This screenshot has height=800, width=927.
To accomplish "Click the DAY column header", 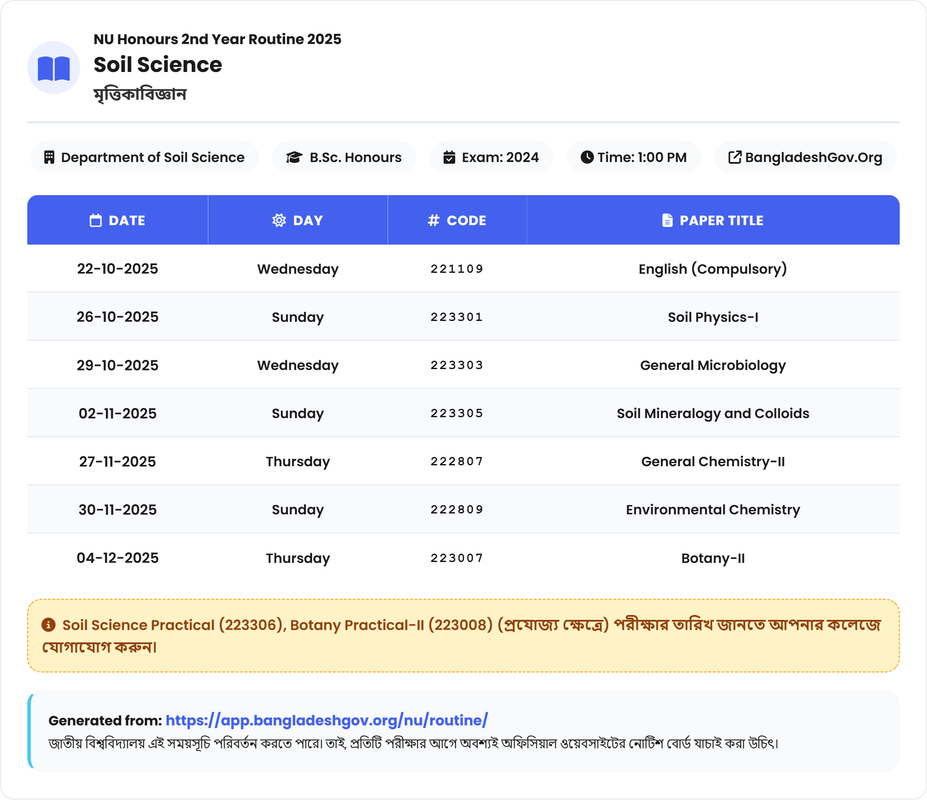I will coord(298,220).
